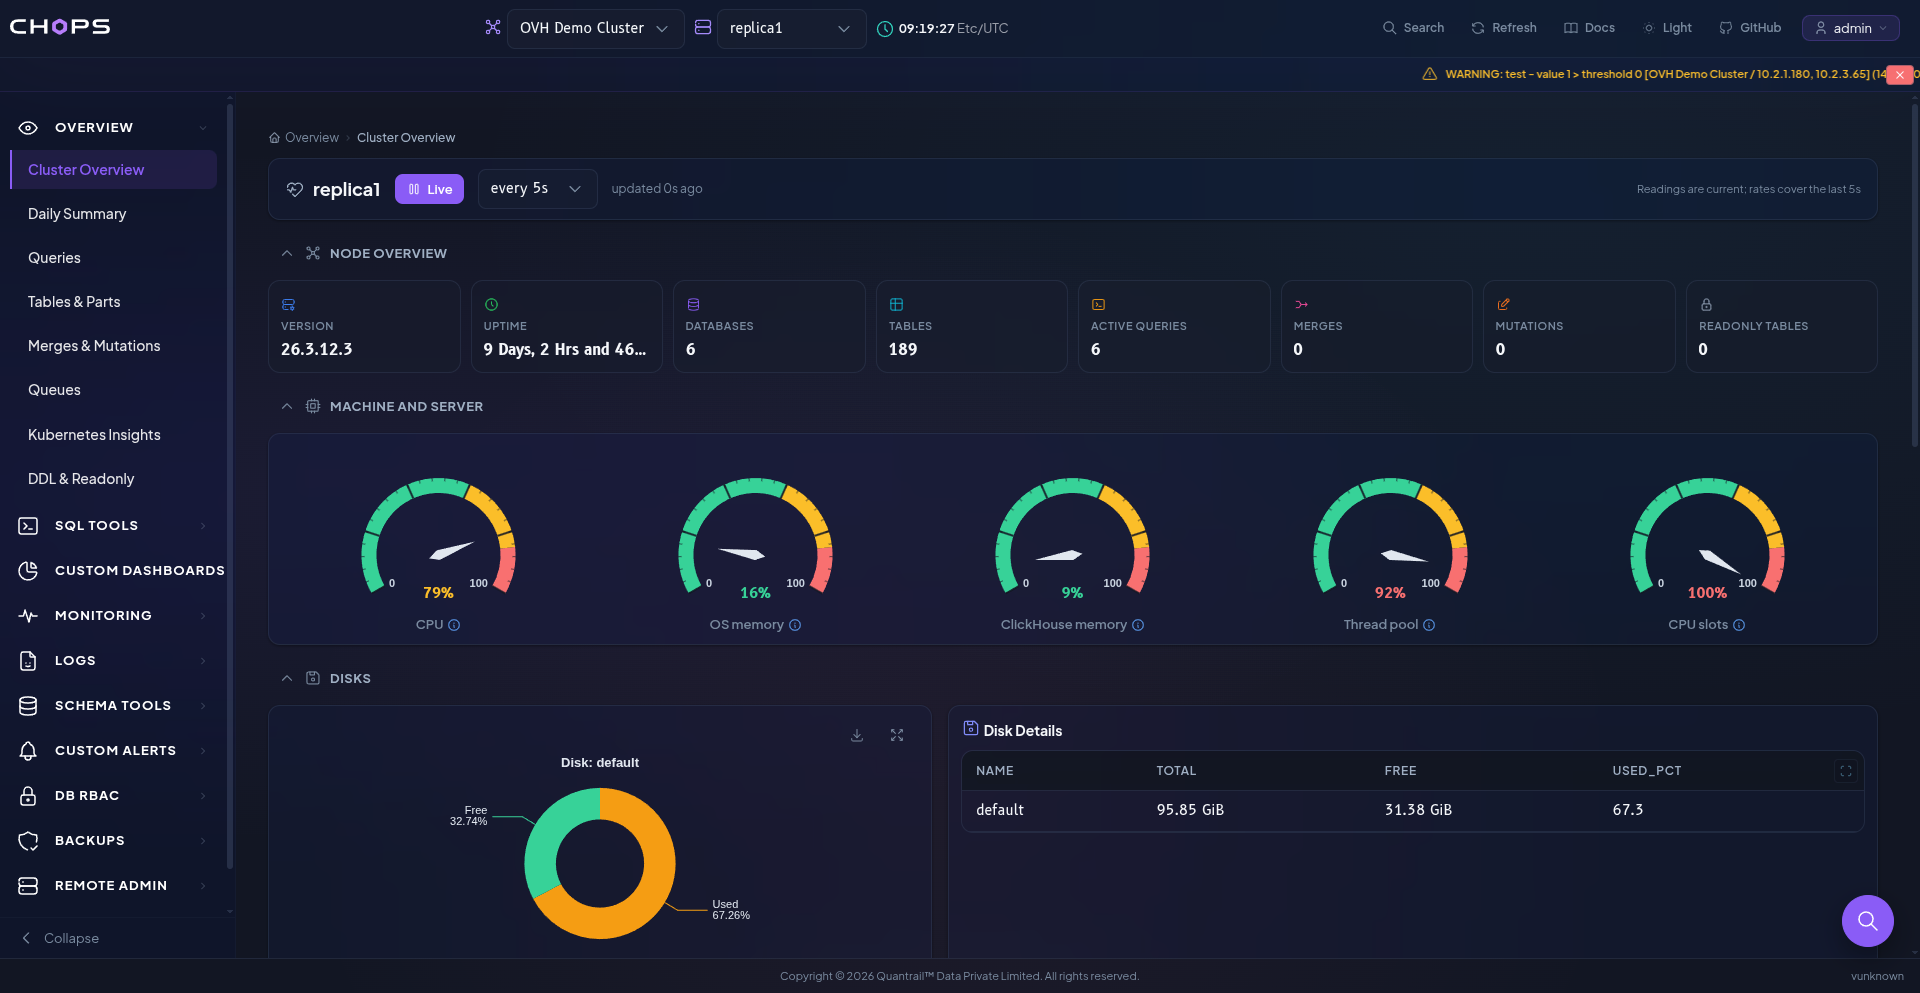
Task: Dismiss the warning banner with the red X
Action: (1899, 75)
